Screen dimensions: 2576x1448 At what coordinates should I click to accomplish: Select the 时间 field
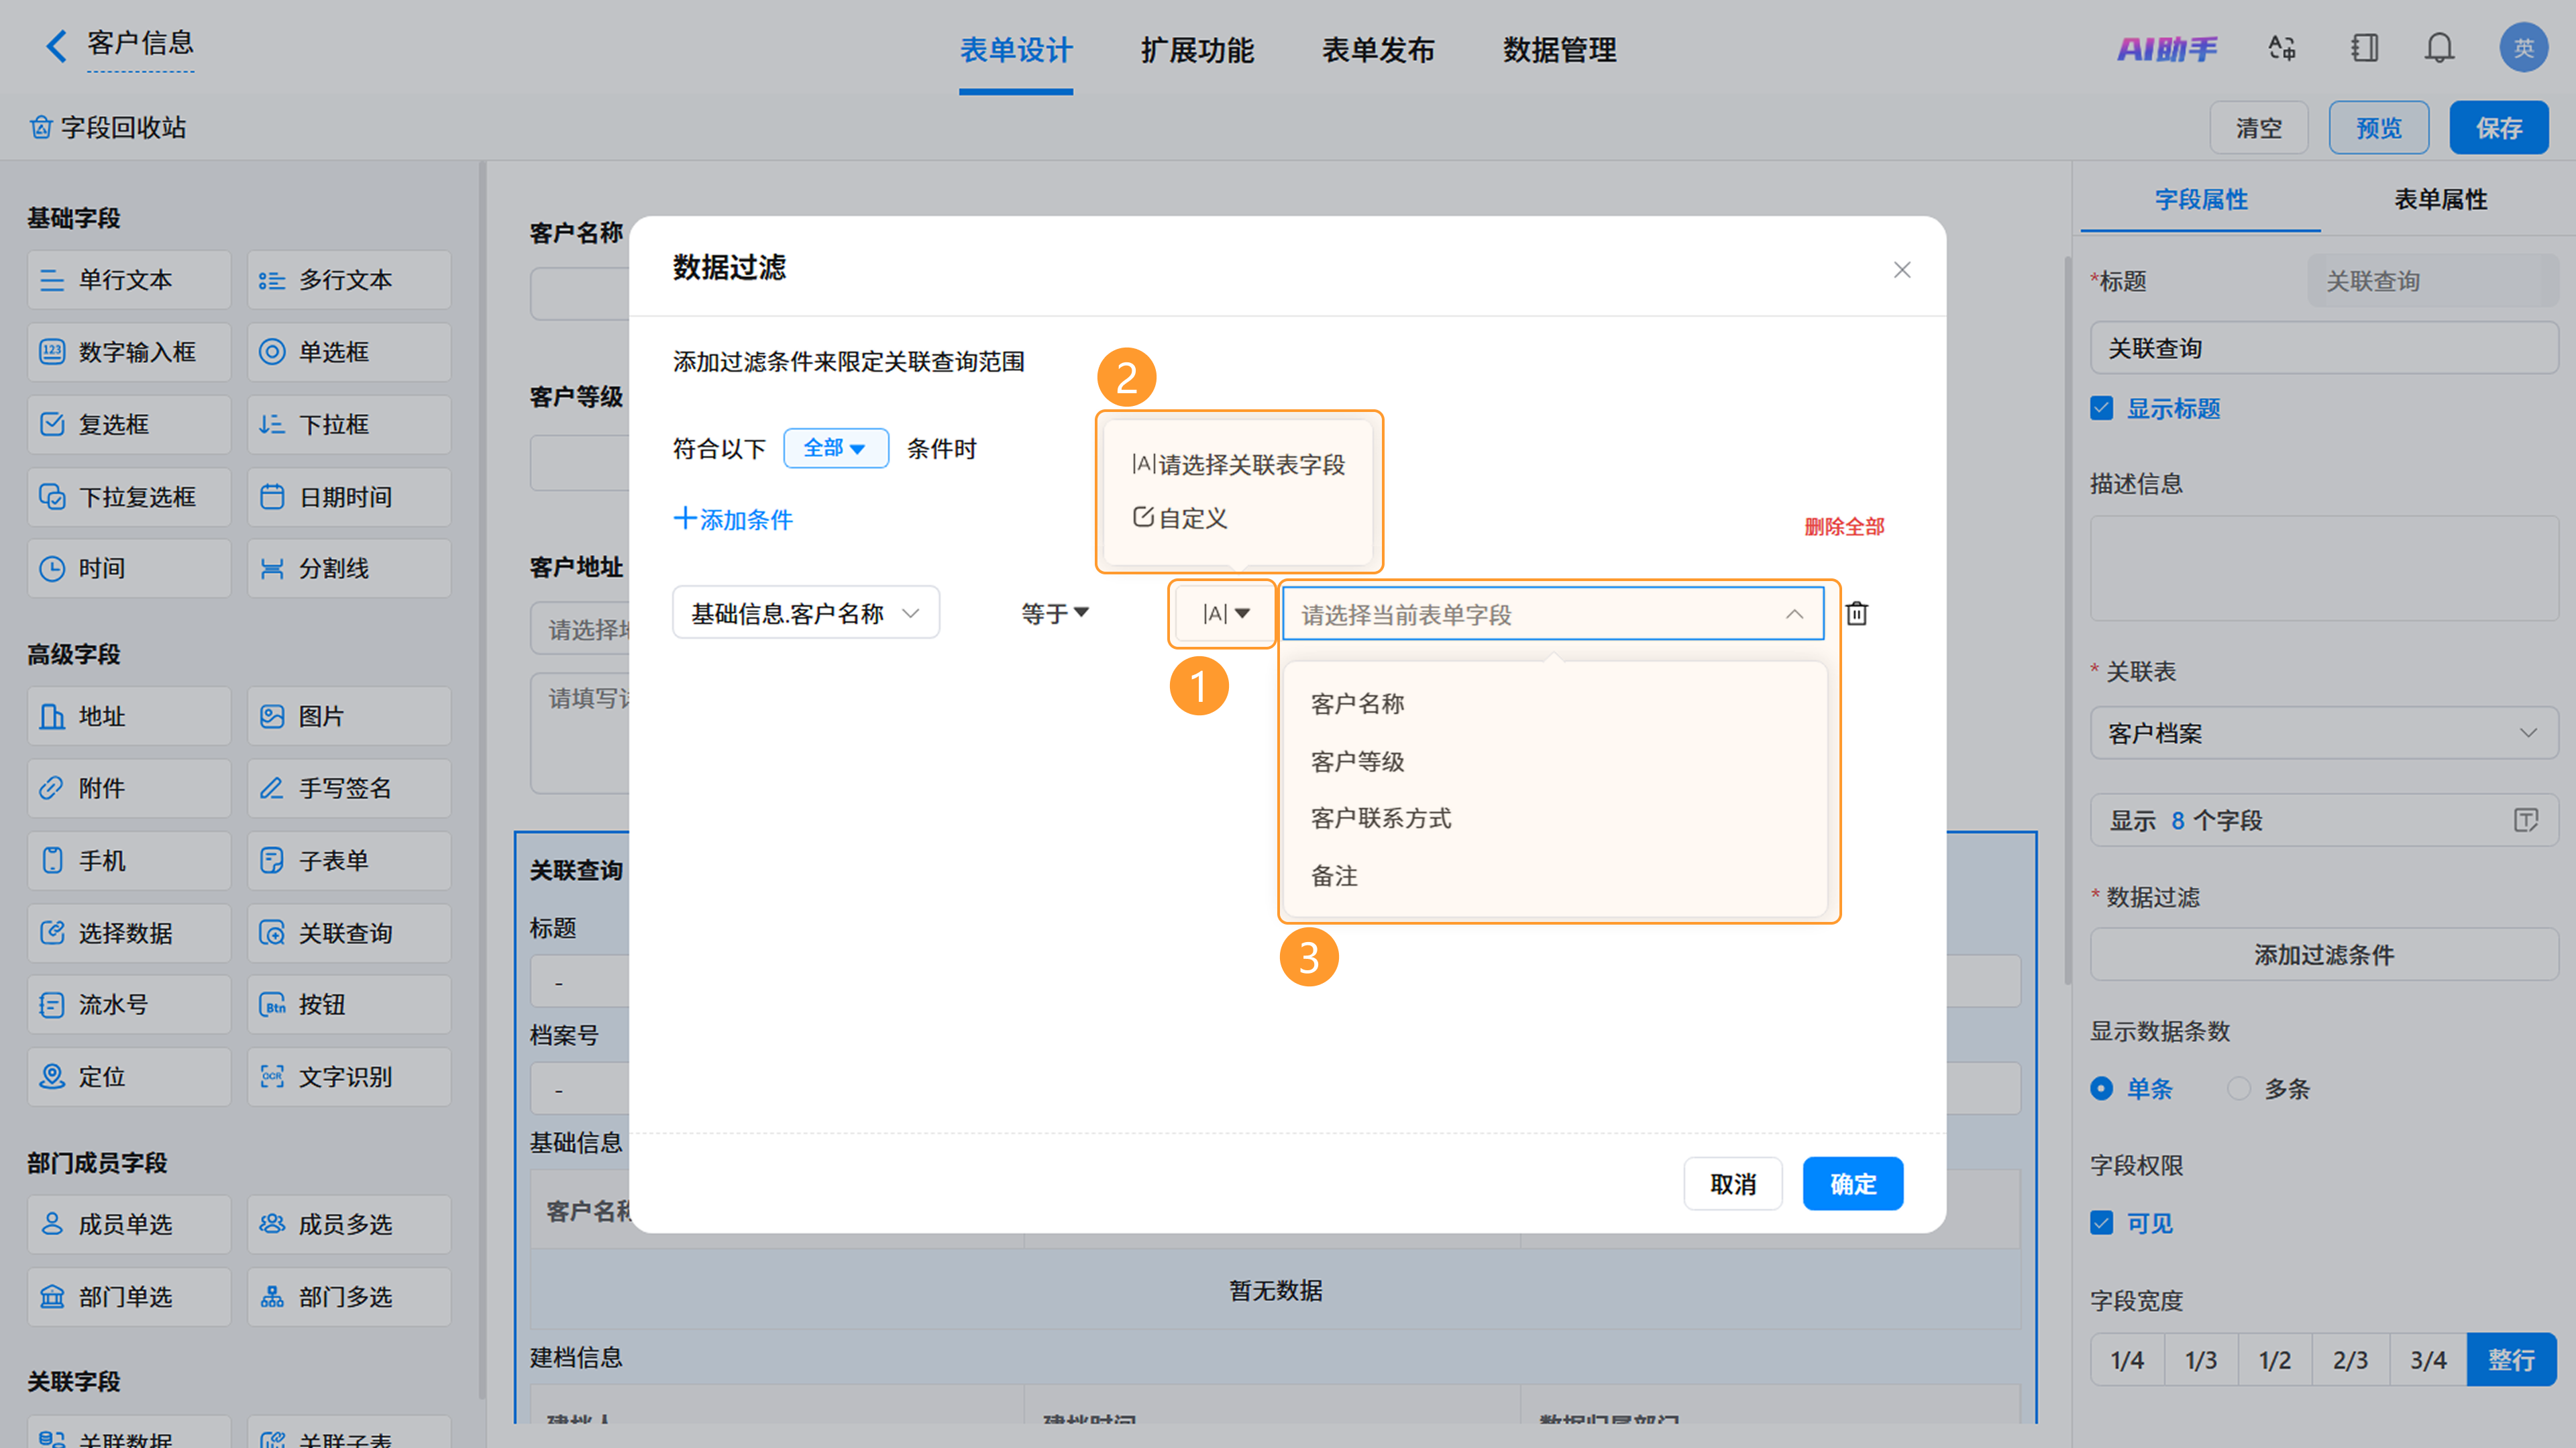coord(129,569)
